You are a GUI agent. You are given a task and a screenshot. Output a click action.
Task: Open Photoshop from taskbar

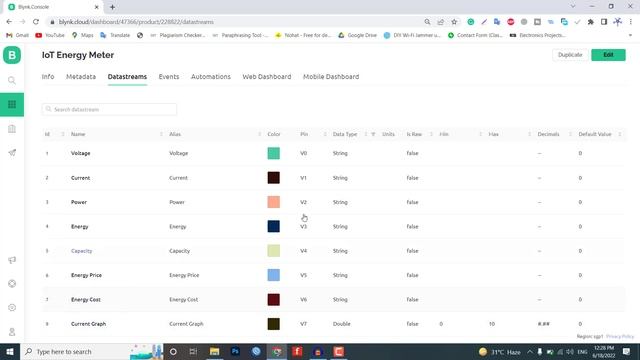[x=235, y=351]
